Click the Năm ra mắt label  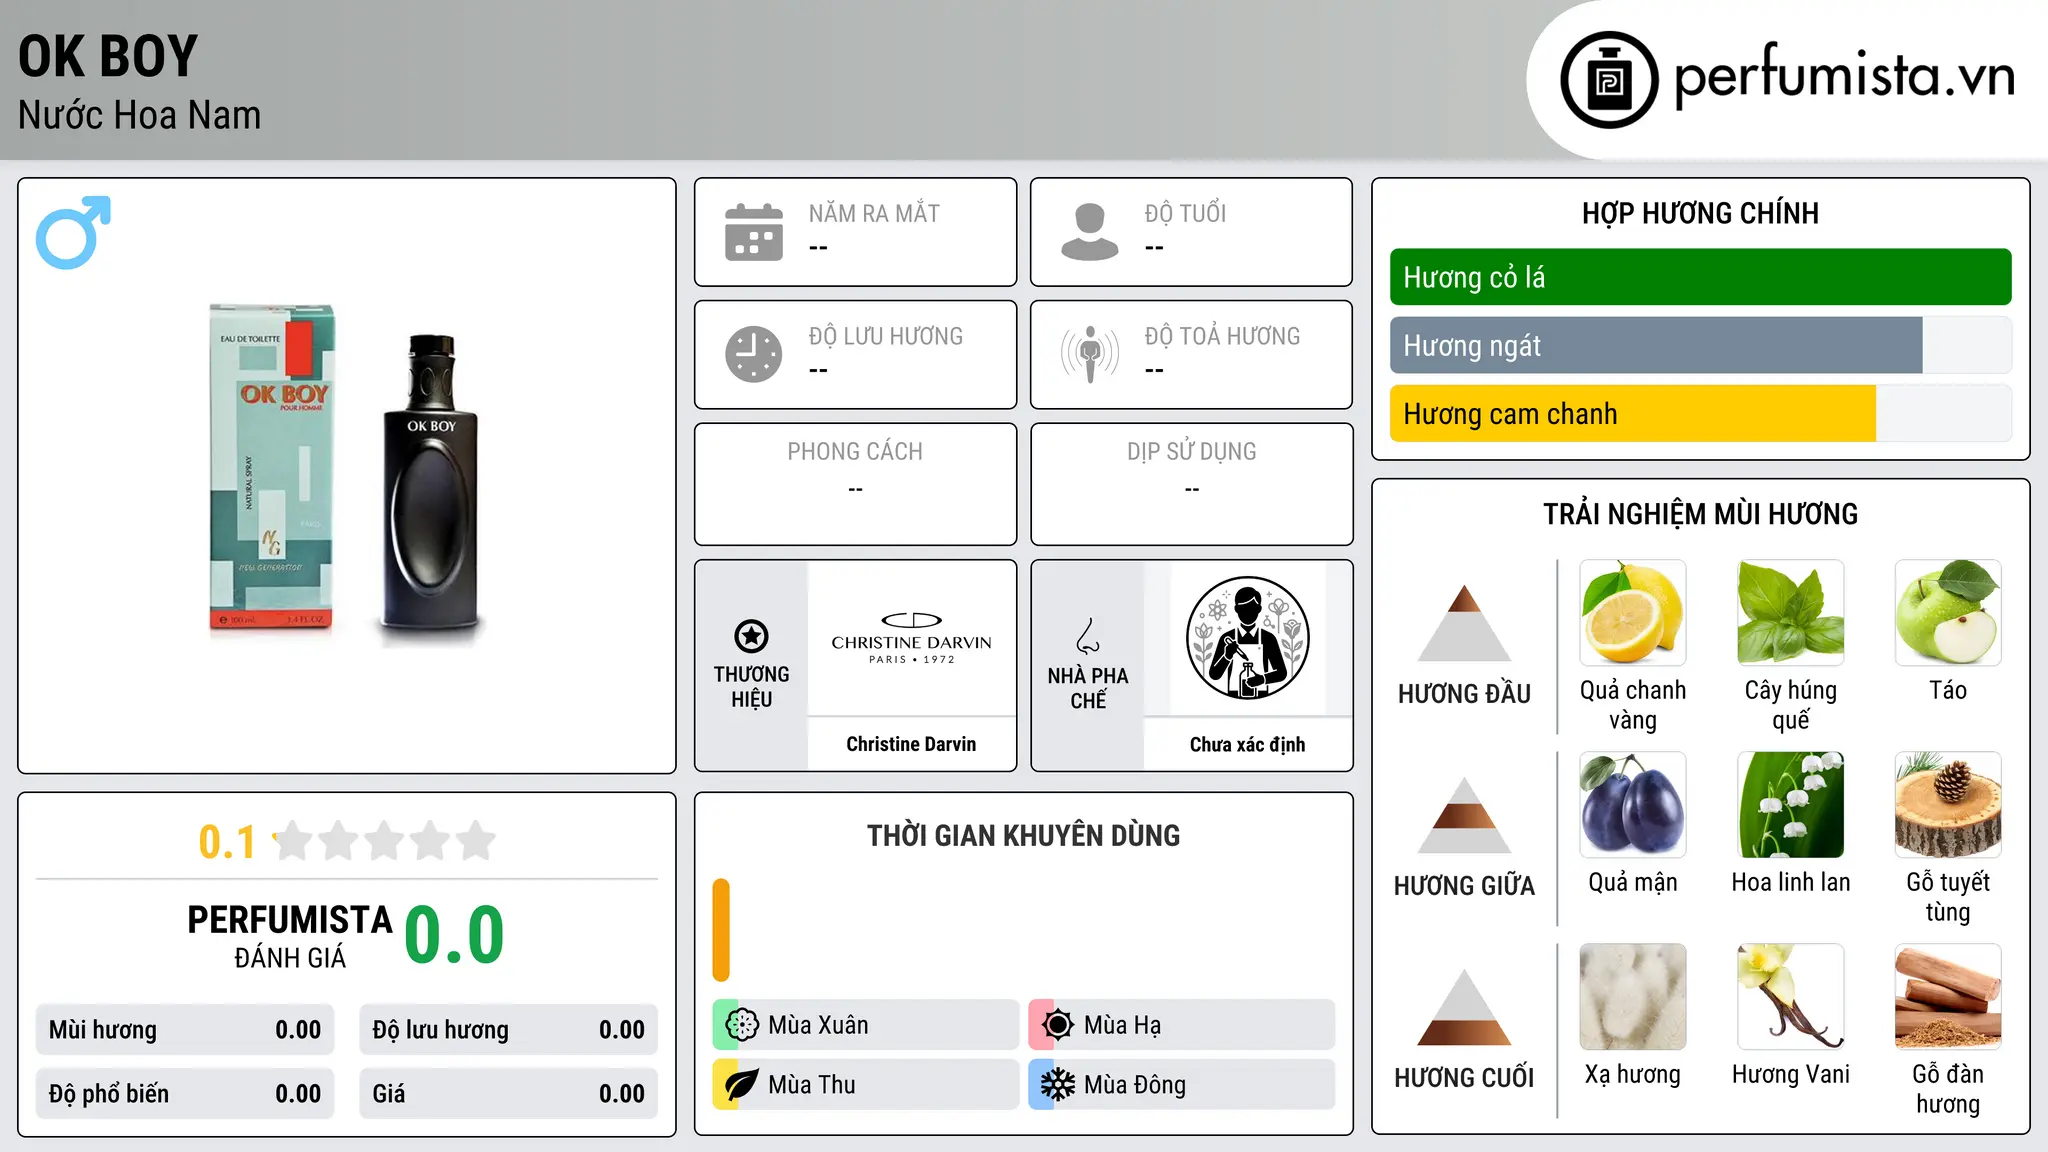click(874, 213)
